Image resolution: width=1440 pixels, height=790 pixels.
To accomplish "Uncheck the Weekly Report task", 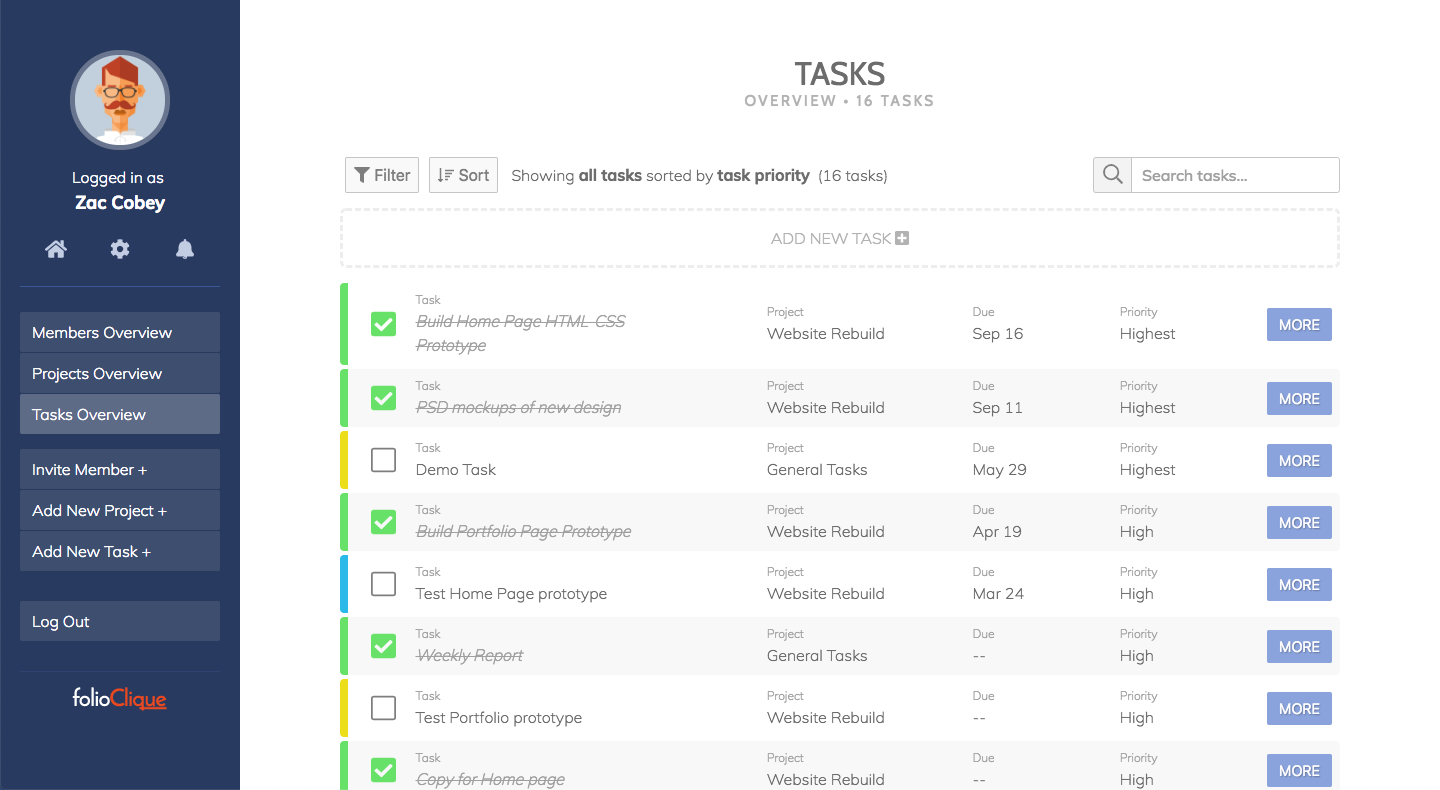I will 383,646.
